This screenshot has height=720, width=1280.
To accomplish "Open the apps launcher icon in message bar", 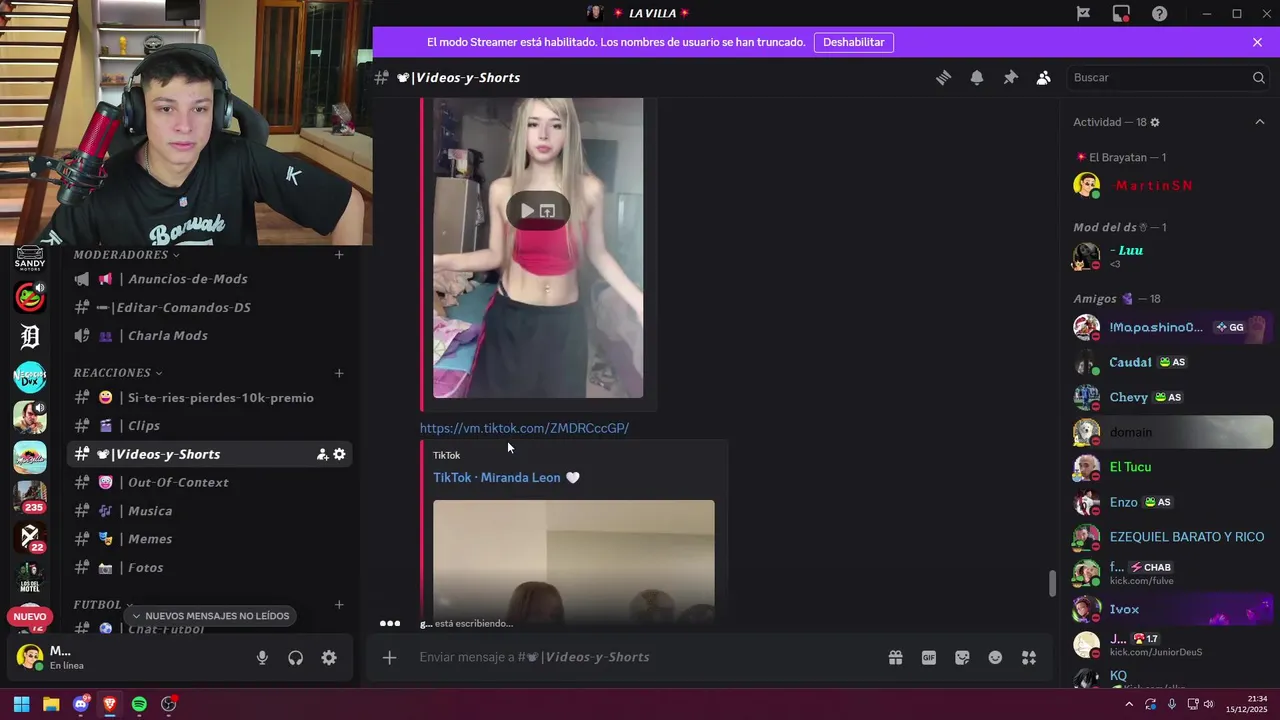I will [1028, 657].
